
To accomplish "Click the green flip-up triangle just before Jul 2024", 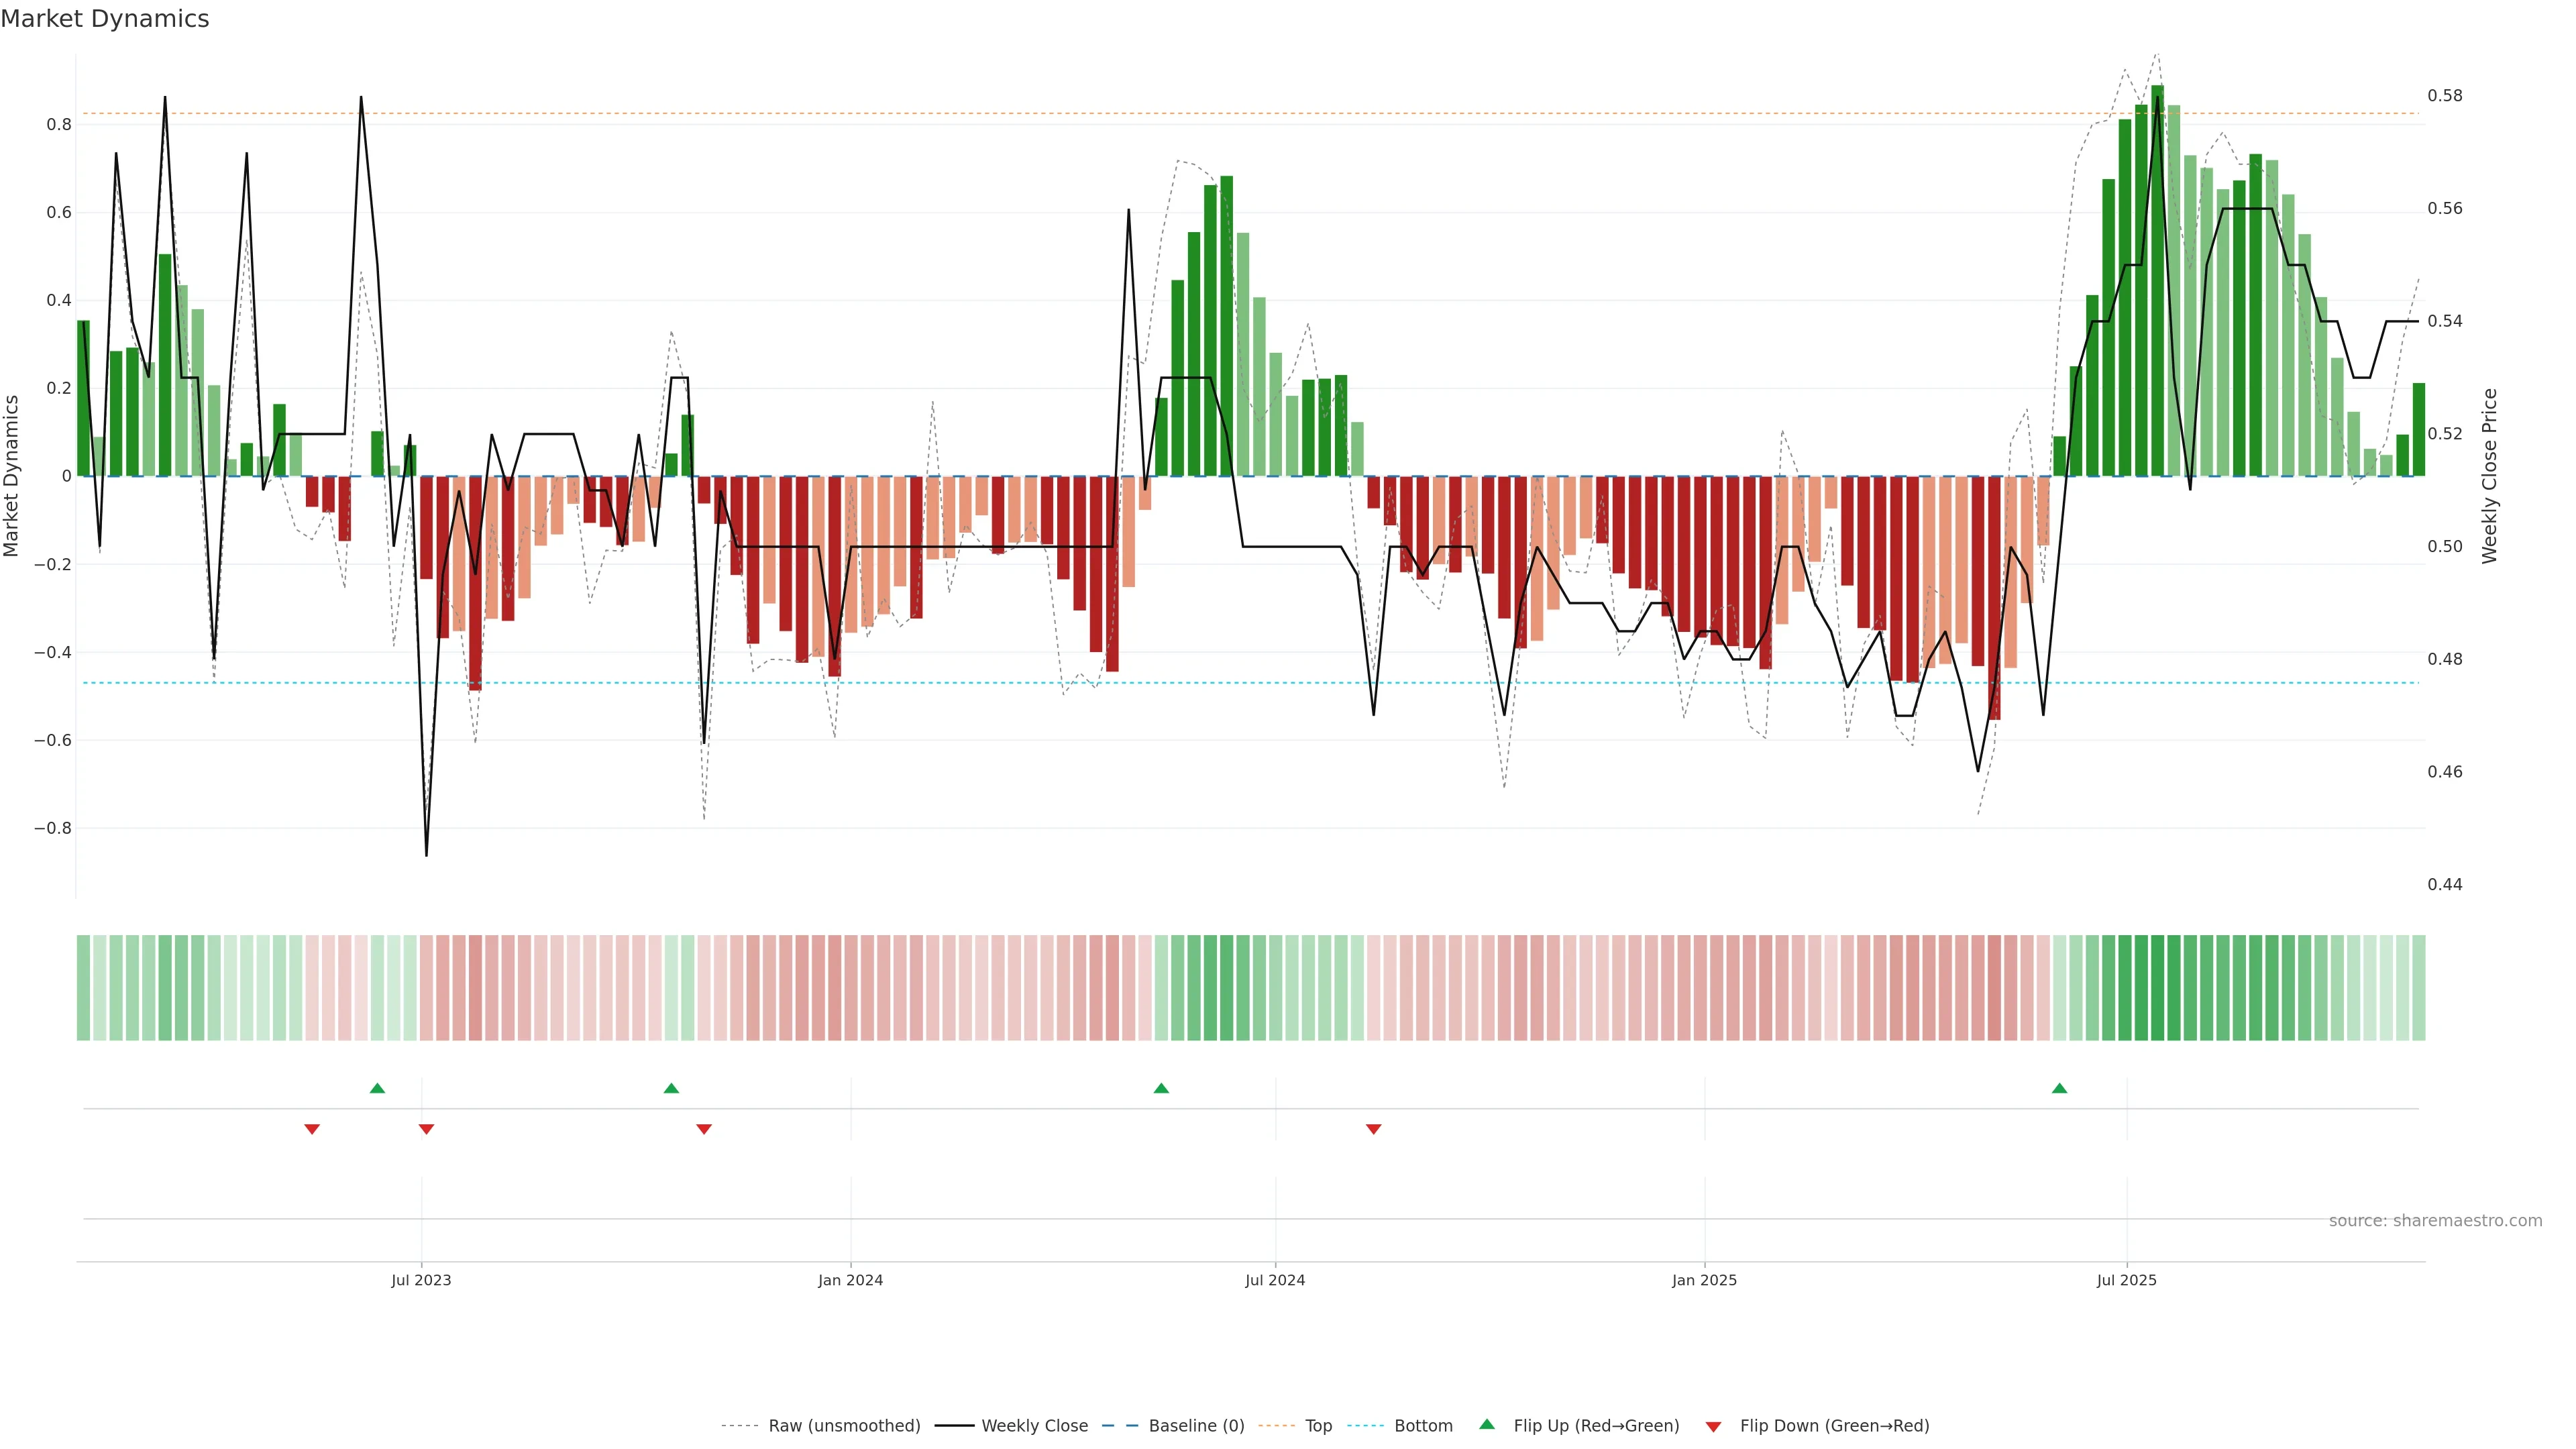I will point(1161,1088).
